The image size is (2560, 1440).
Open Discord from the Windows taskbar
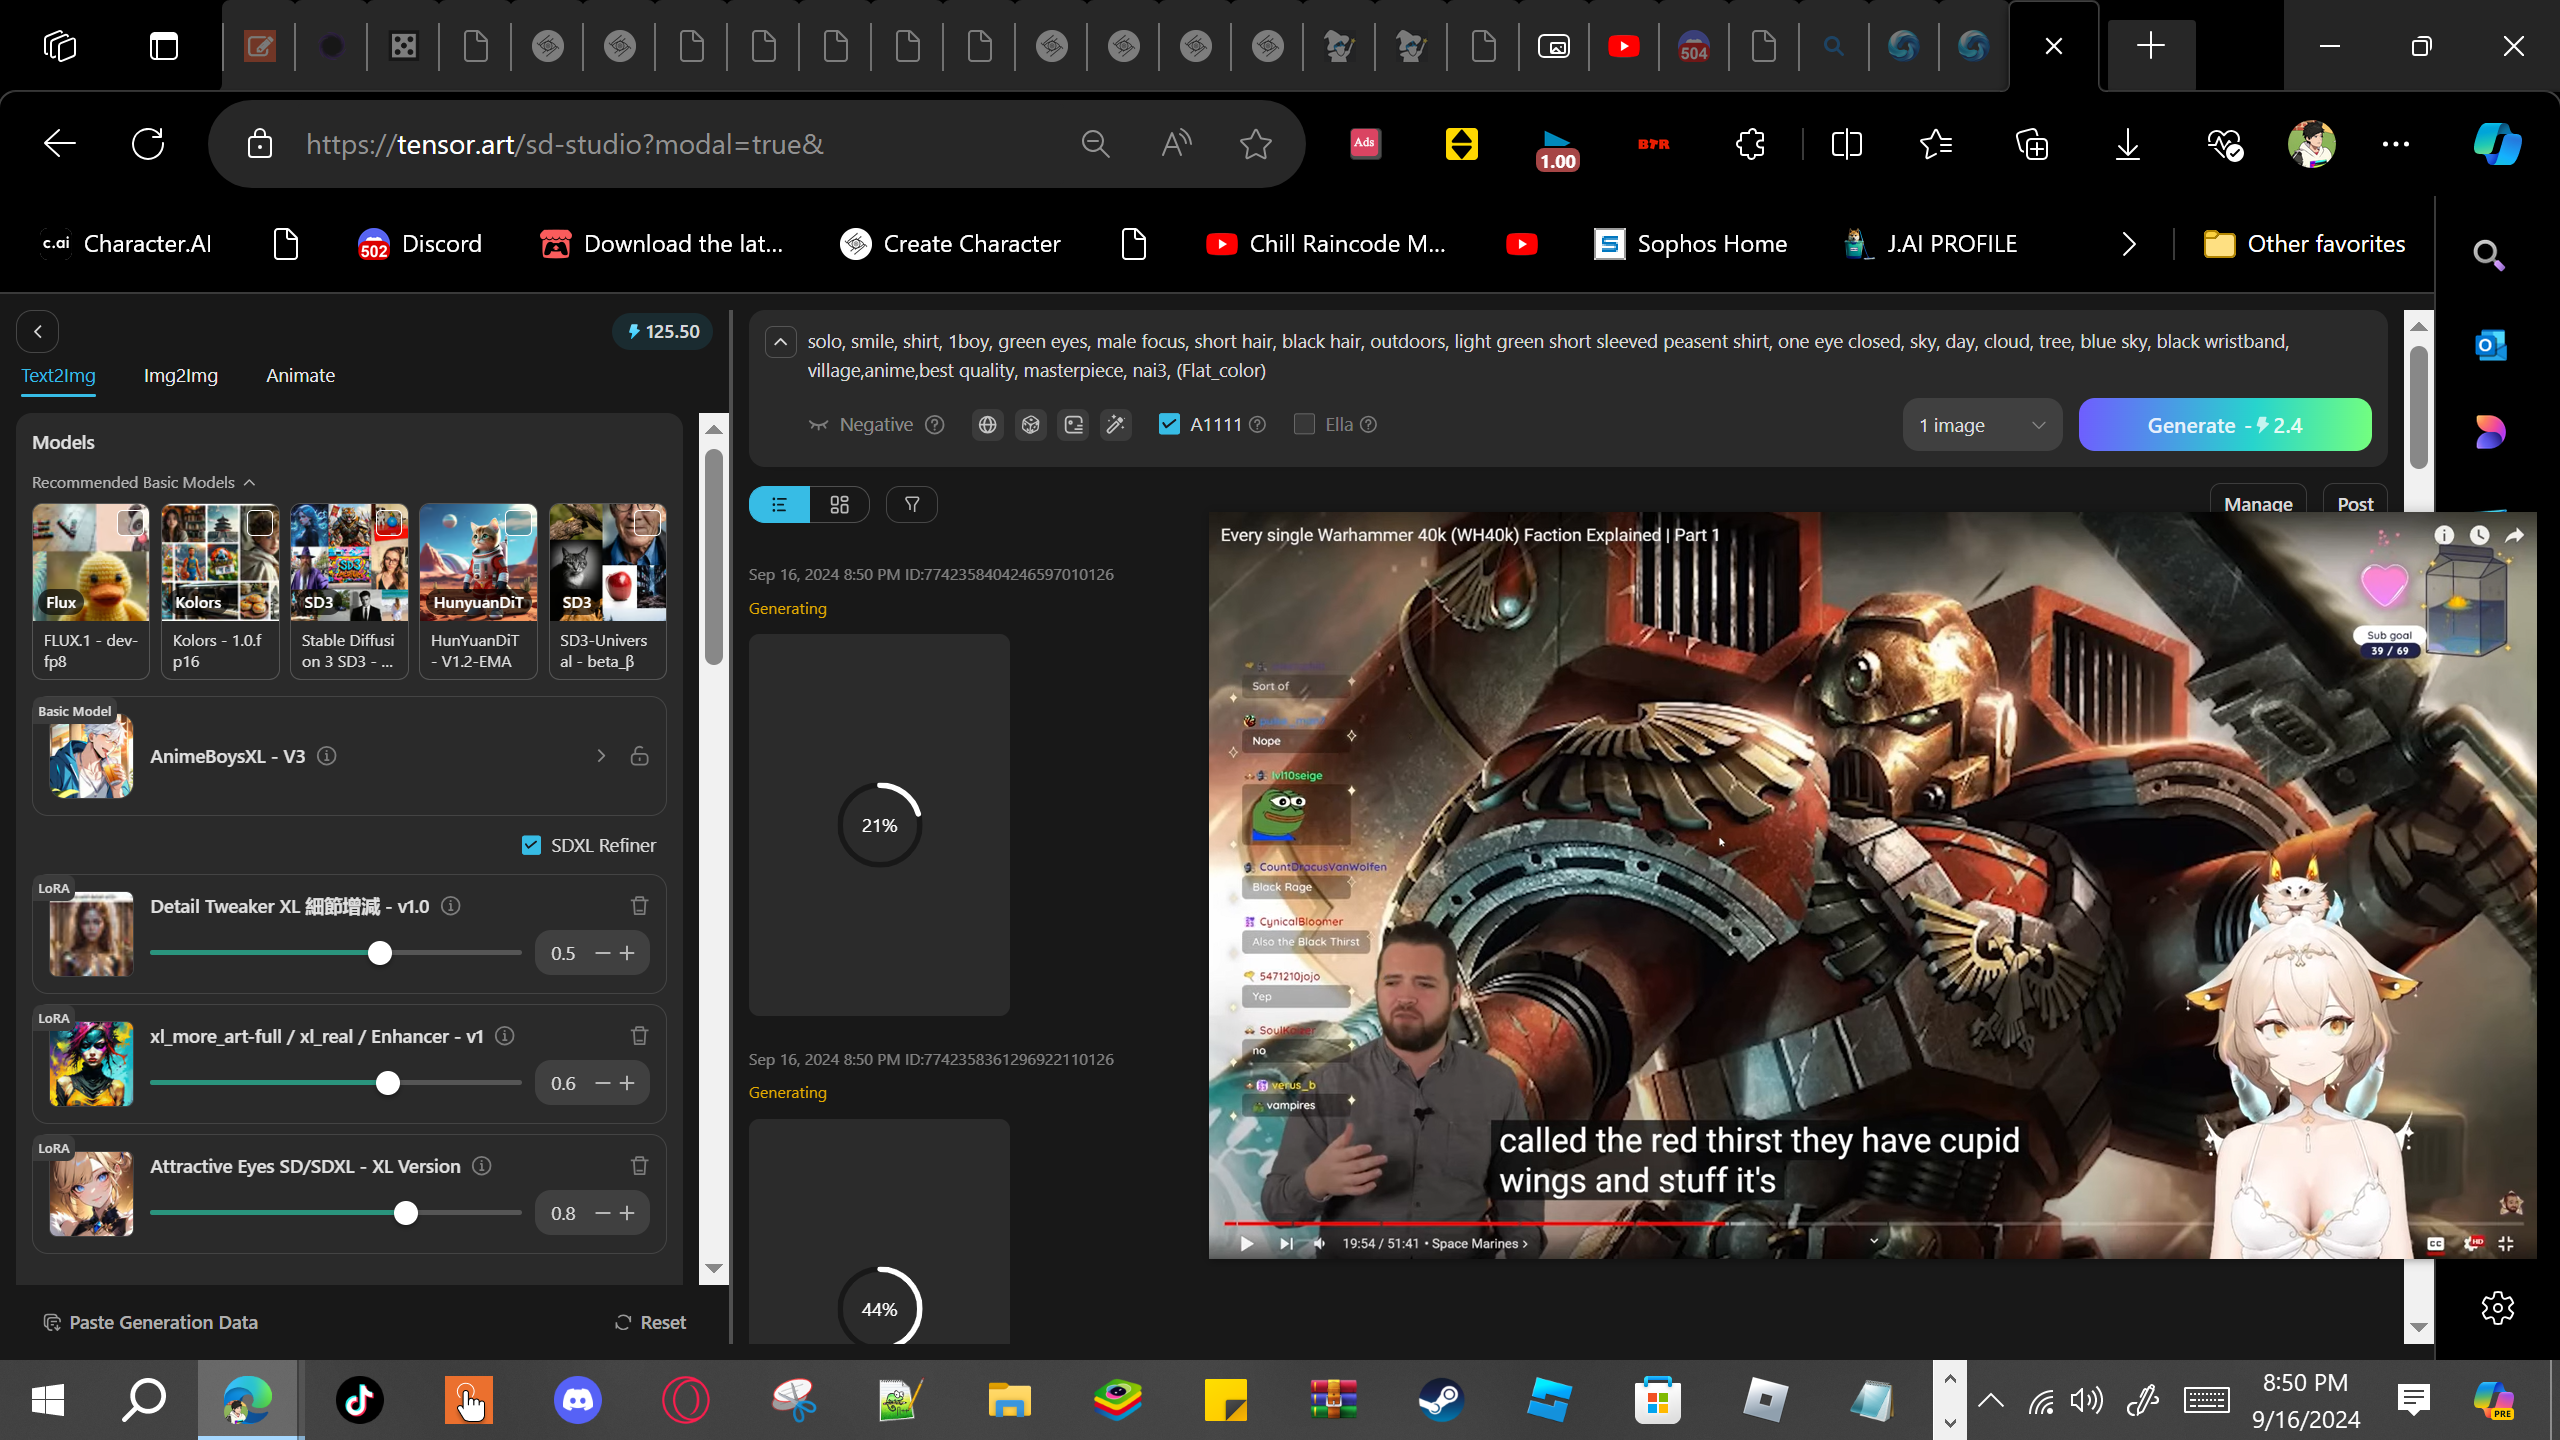(x=578, y=1399)
